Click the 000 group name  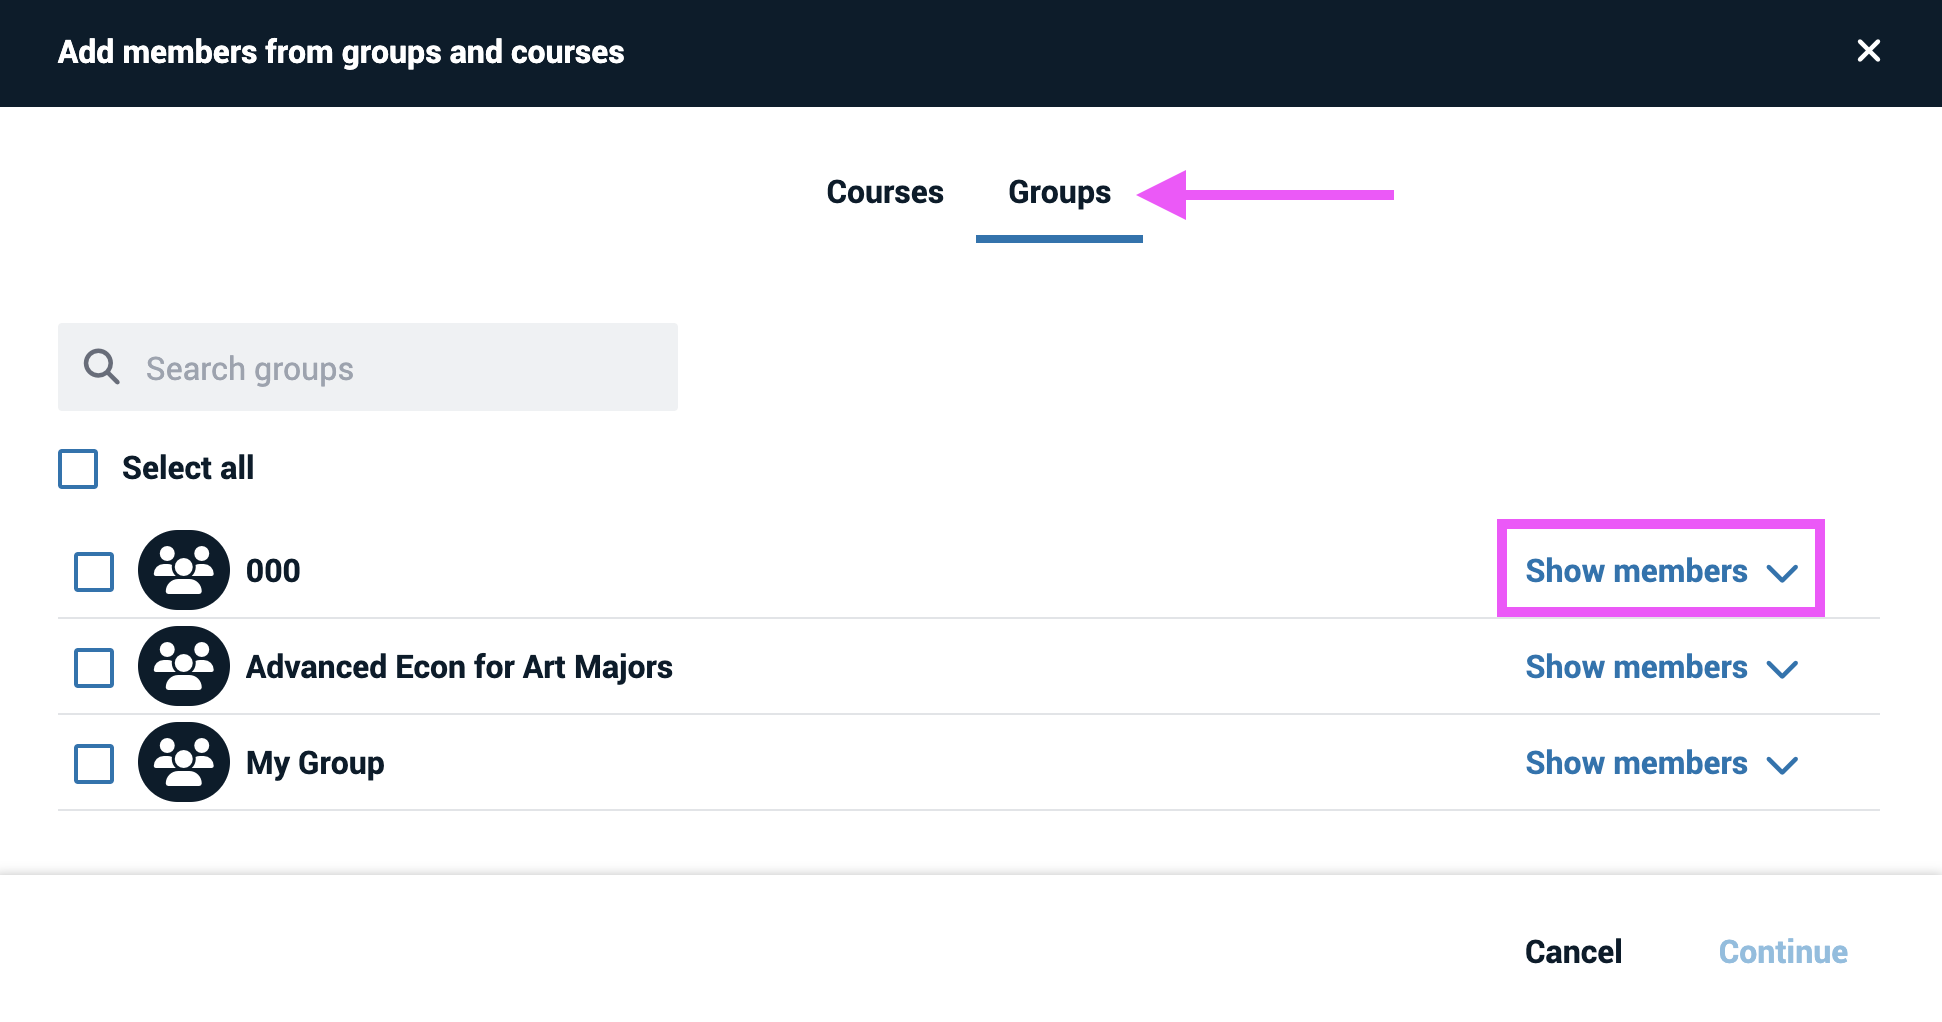pyautogui.click(x=273, y=571)
